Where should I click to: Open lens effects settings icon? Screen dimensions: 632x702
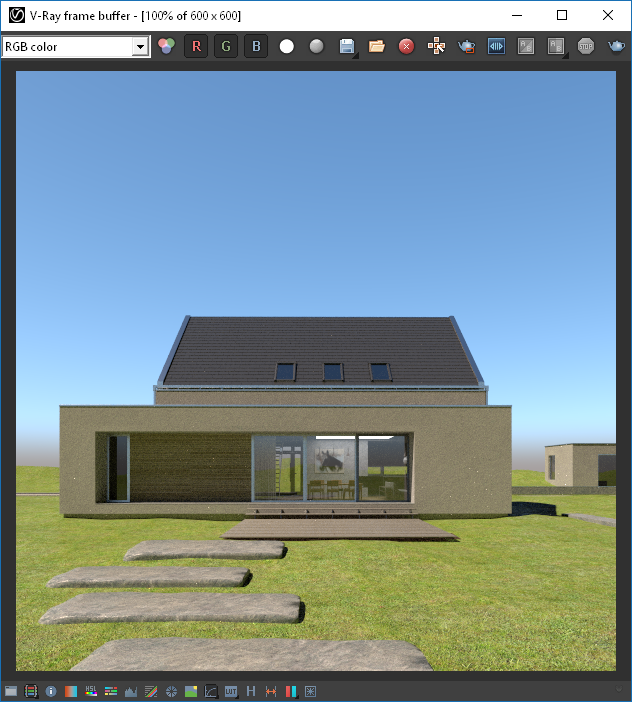(x=310, y=691)
